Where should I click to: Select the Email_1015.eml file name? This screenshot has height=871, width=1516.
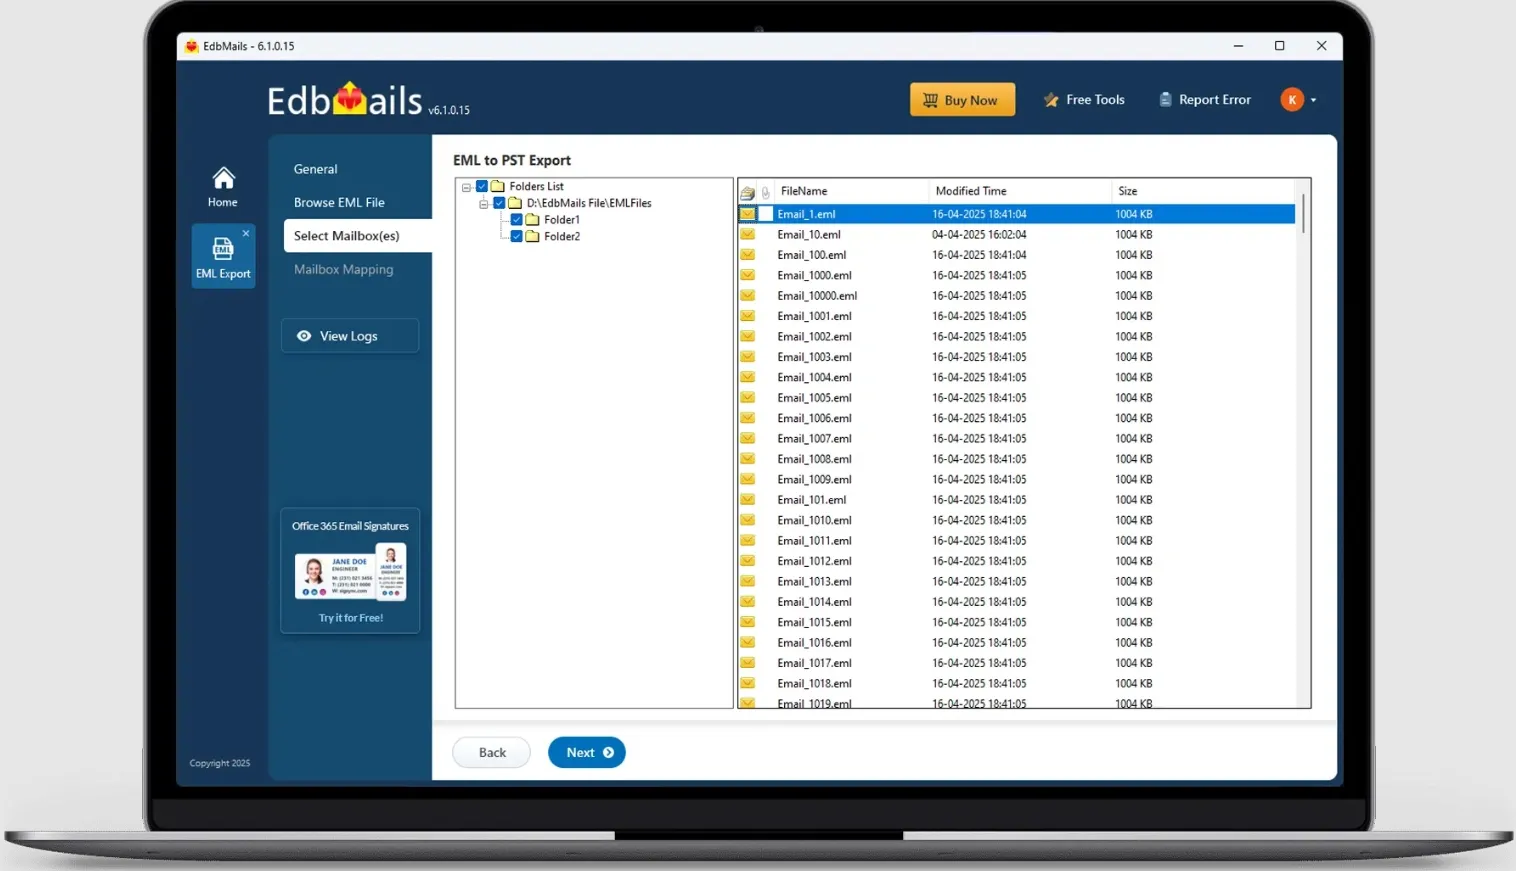(814, 622)
